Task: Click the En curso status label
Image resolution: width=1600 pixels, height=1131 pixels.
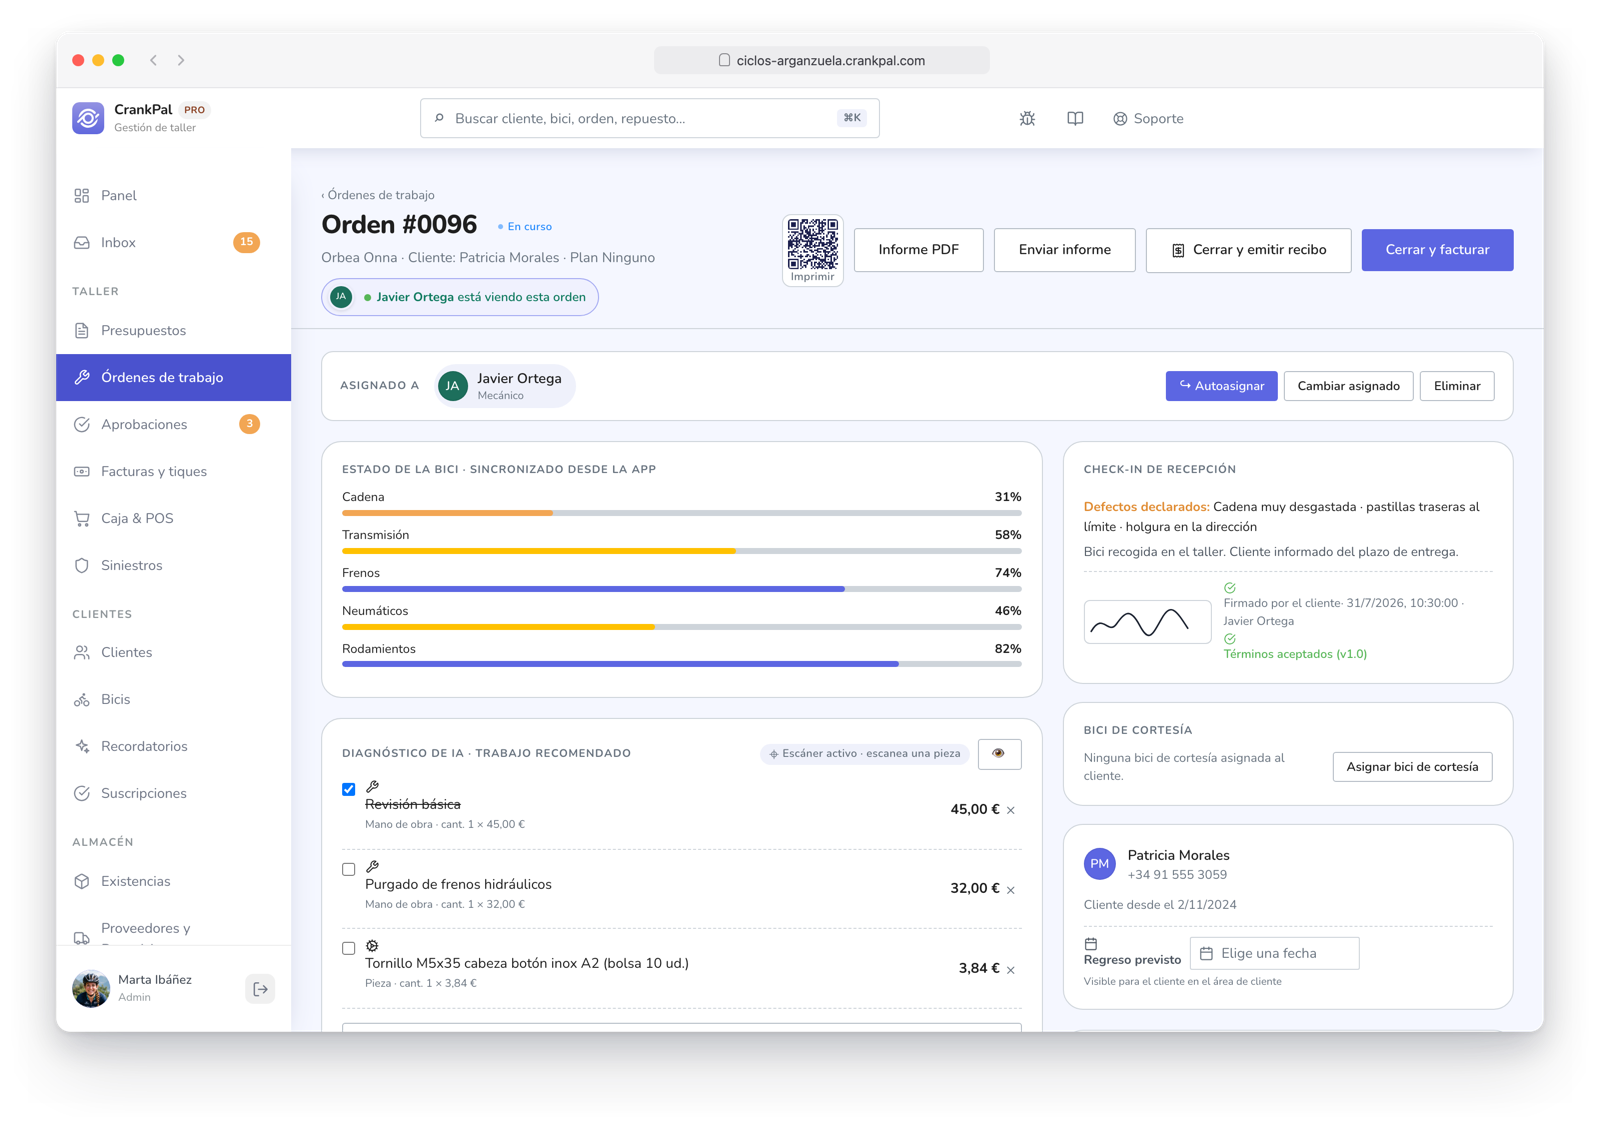Action: 525,227
